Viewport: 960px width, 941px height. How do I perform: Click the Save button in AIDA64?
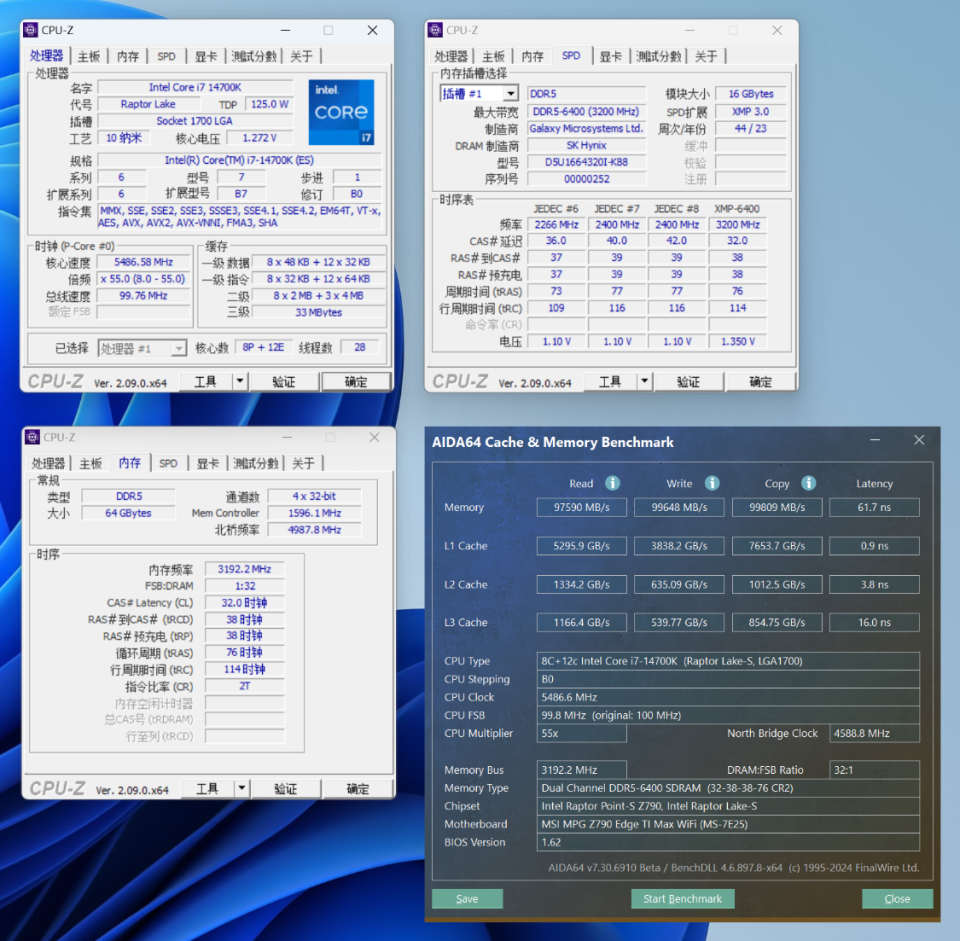(x=466, y=898)
